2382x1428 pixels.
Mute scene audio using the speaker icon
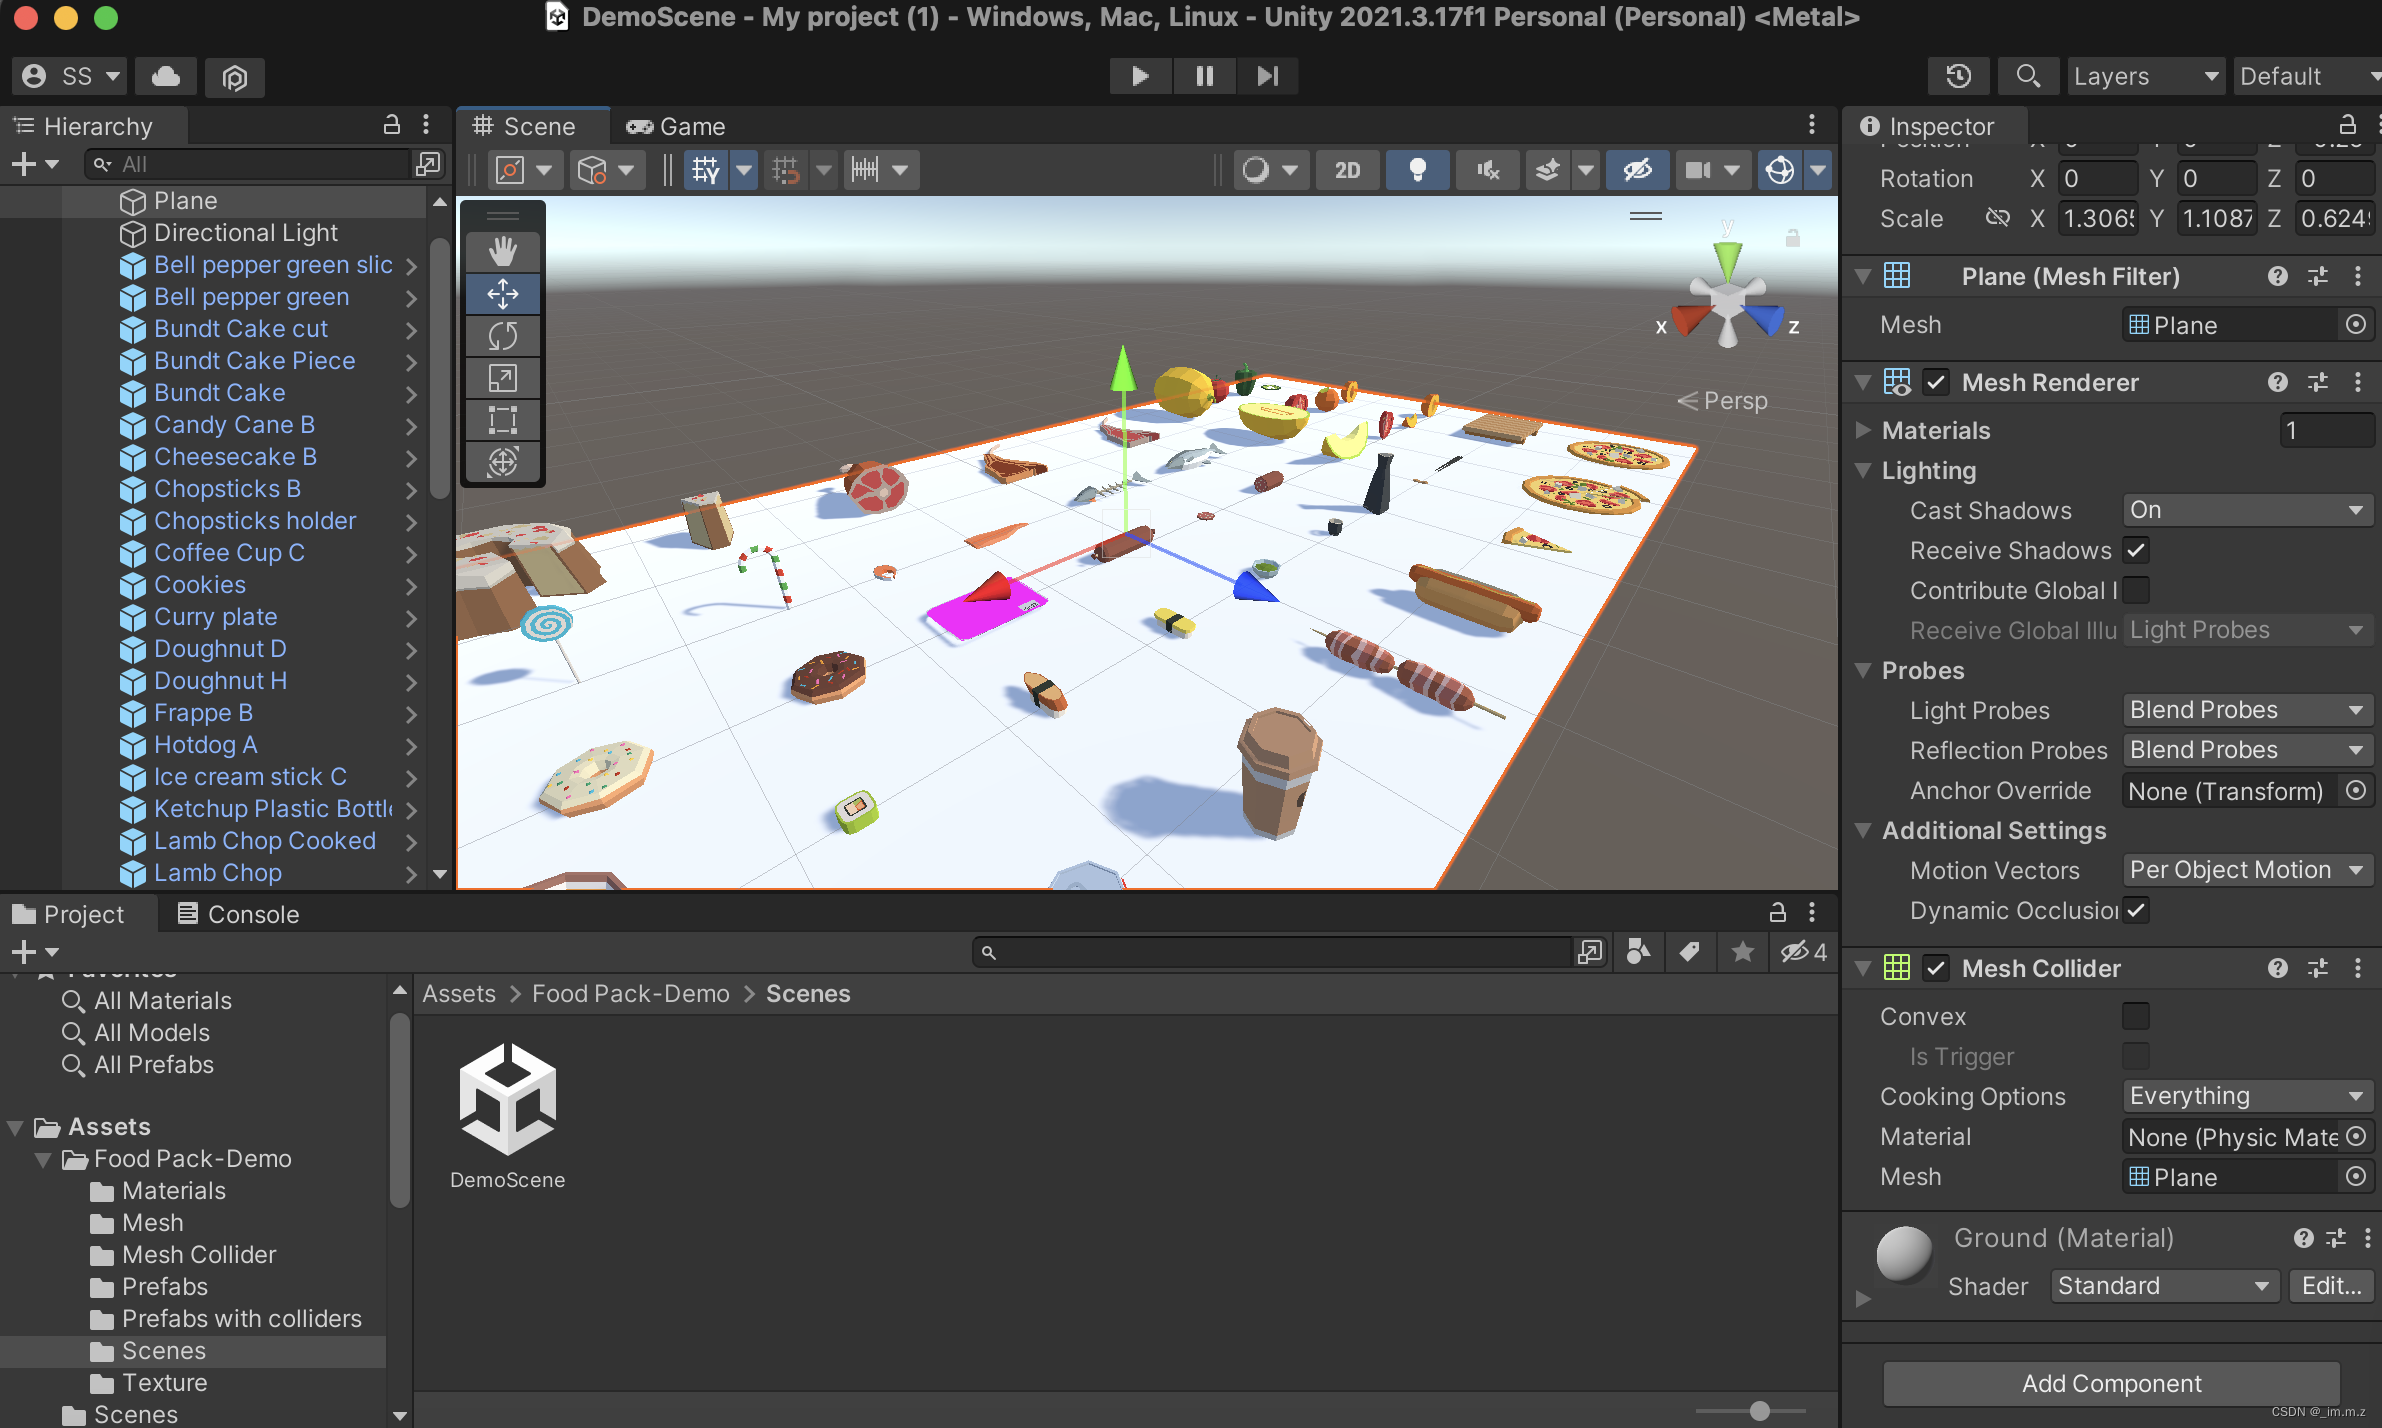pyautogui.click(x=1486, y=169)
